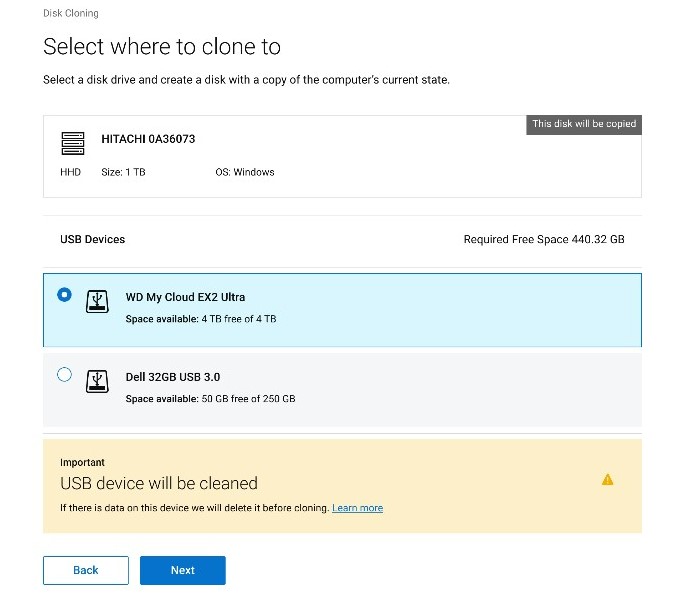Proceed with the Next button
Viewport: 674px width, 597px height.
183,570
